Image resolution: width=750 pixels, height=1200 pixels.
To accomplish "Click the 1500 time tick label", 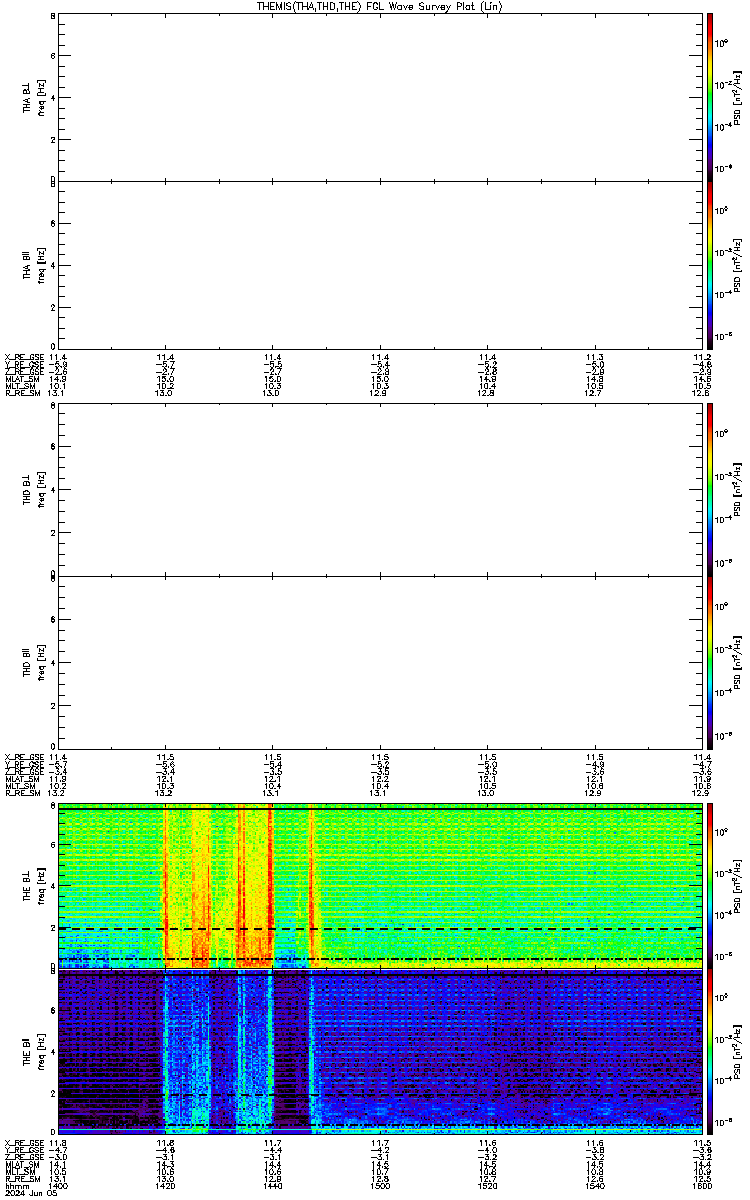I will [380, 1186].
